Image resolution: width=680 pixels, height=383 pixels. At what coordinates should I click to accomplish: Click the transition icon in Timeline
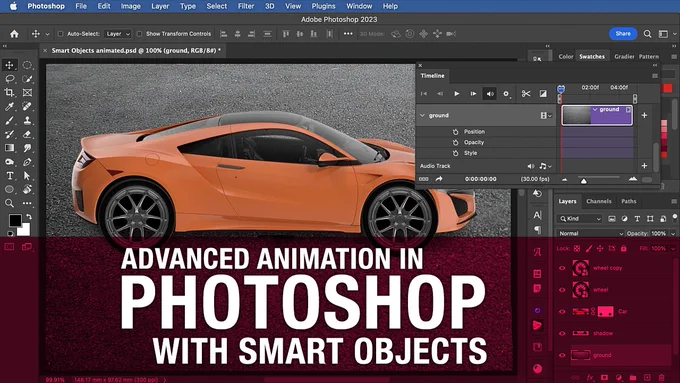click(x=543, y=94)
